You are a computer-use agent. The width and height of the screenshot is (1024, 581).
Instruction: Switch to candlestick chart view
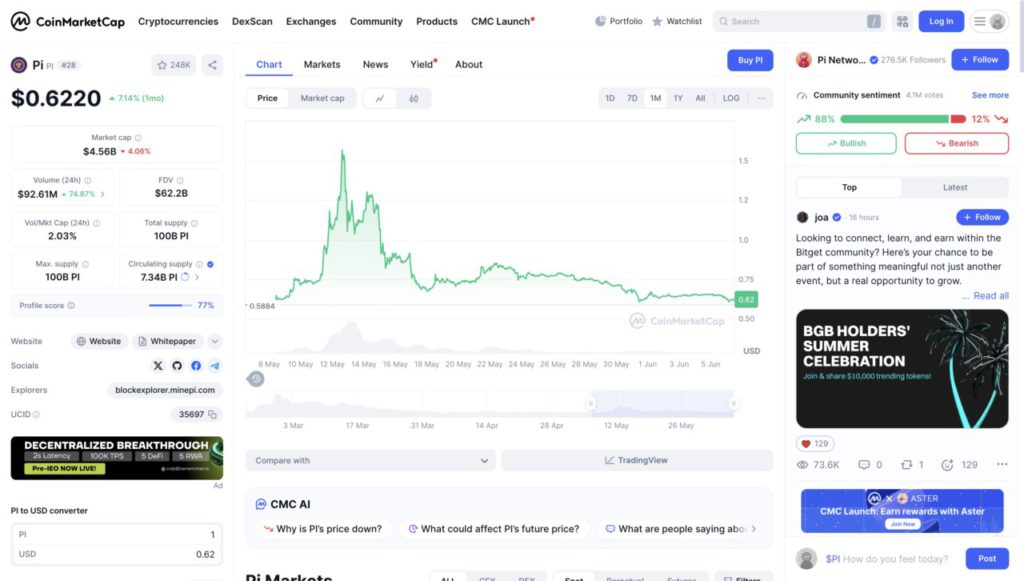coord(414,98)
